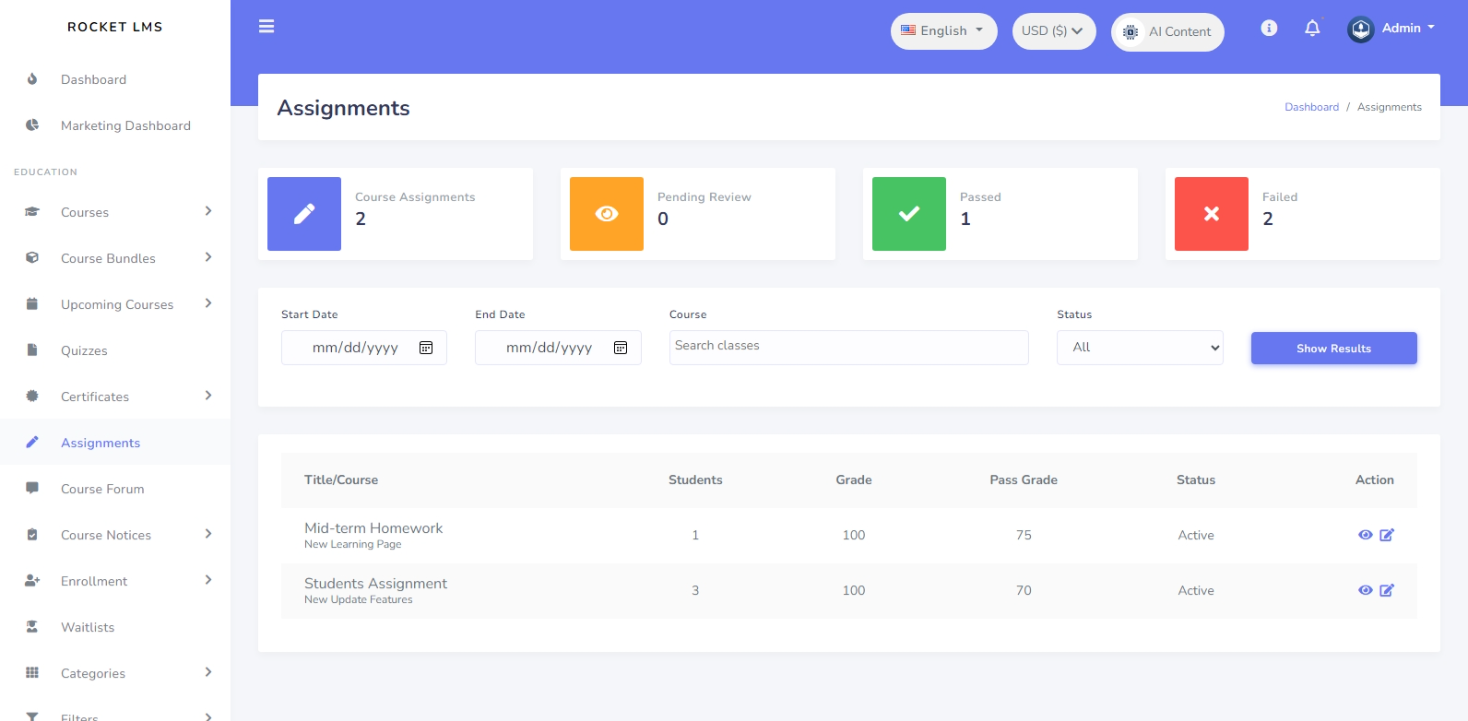
Task: Edit Mid-term Homework assignment icon
Action: tap(1387, 535)
